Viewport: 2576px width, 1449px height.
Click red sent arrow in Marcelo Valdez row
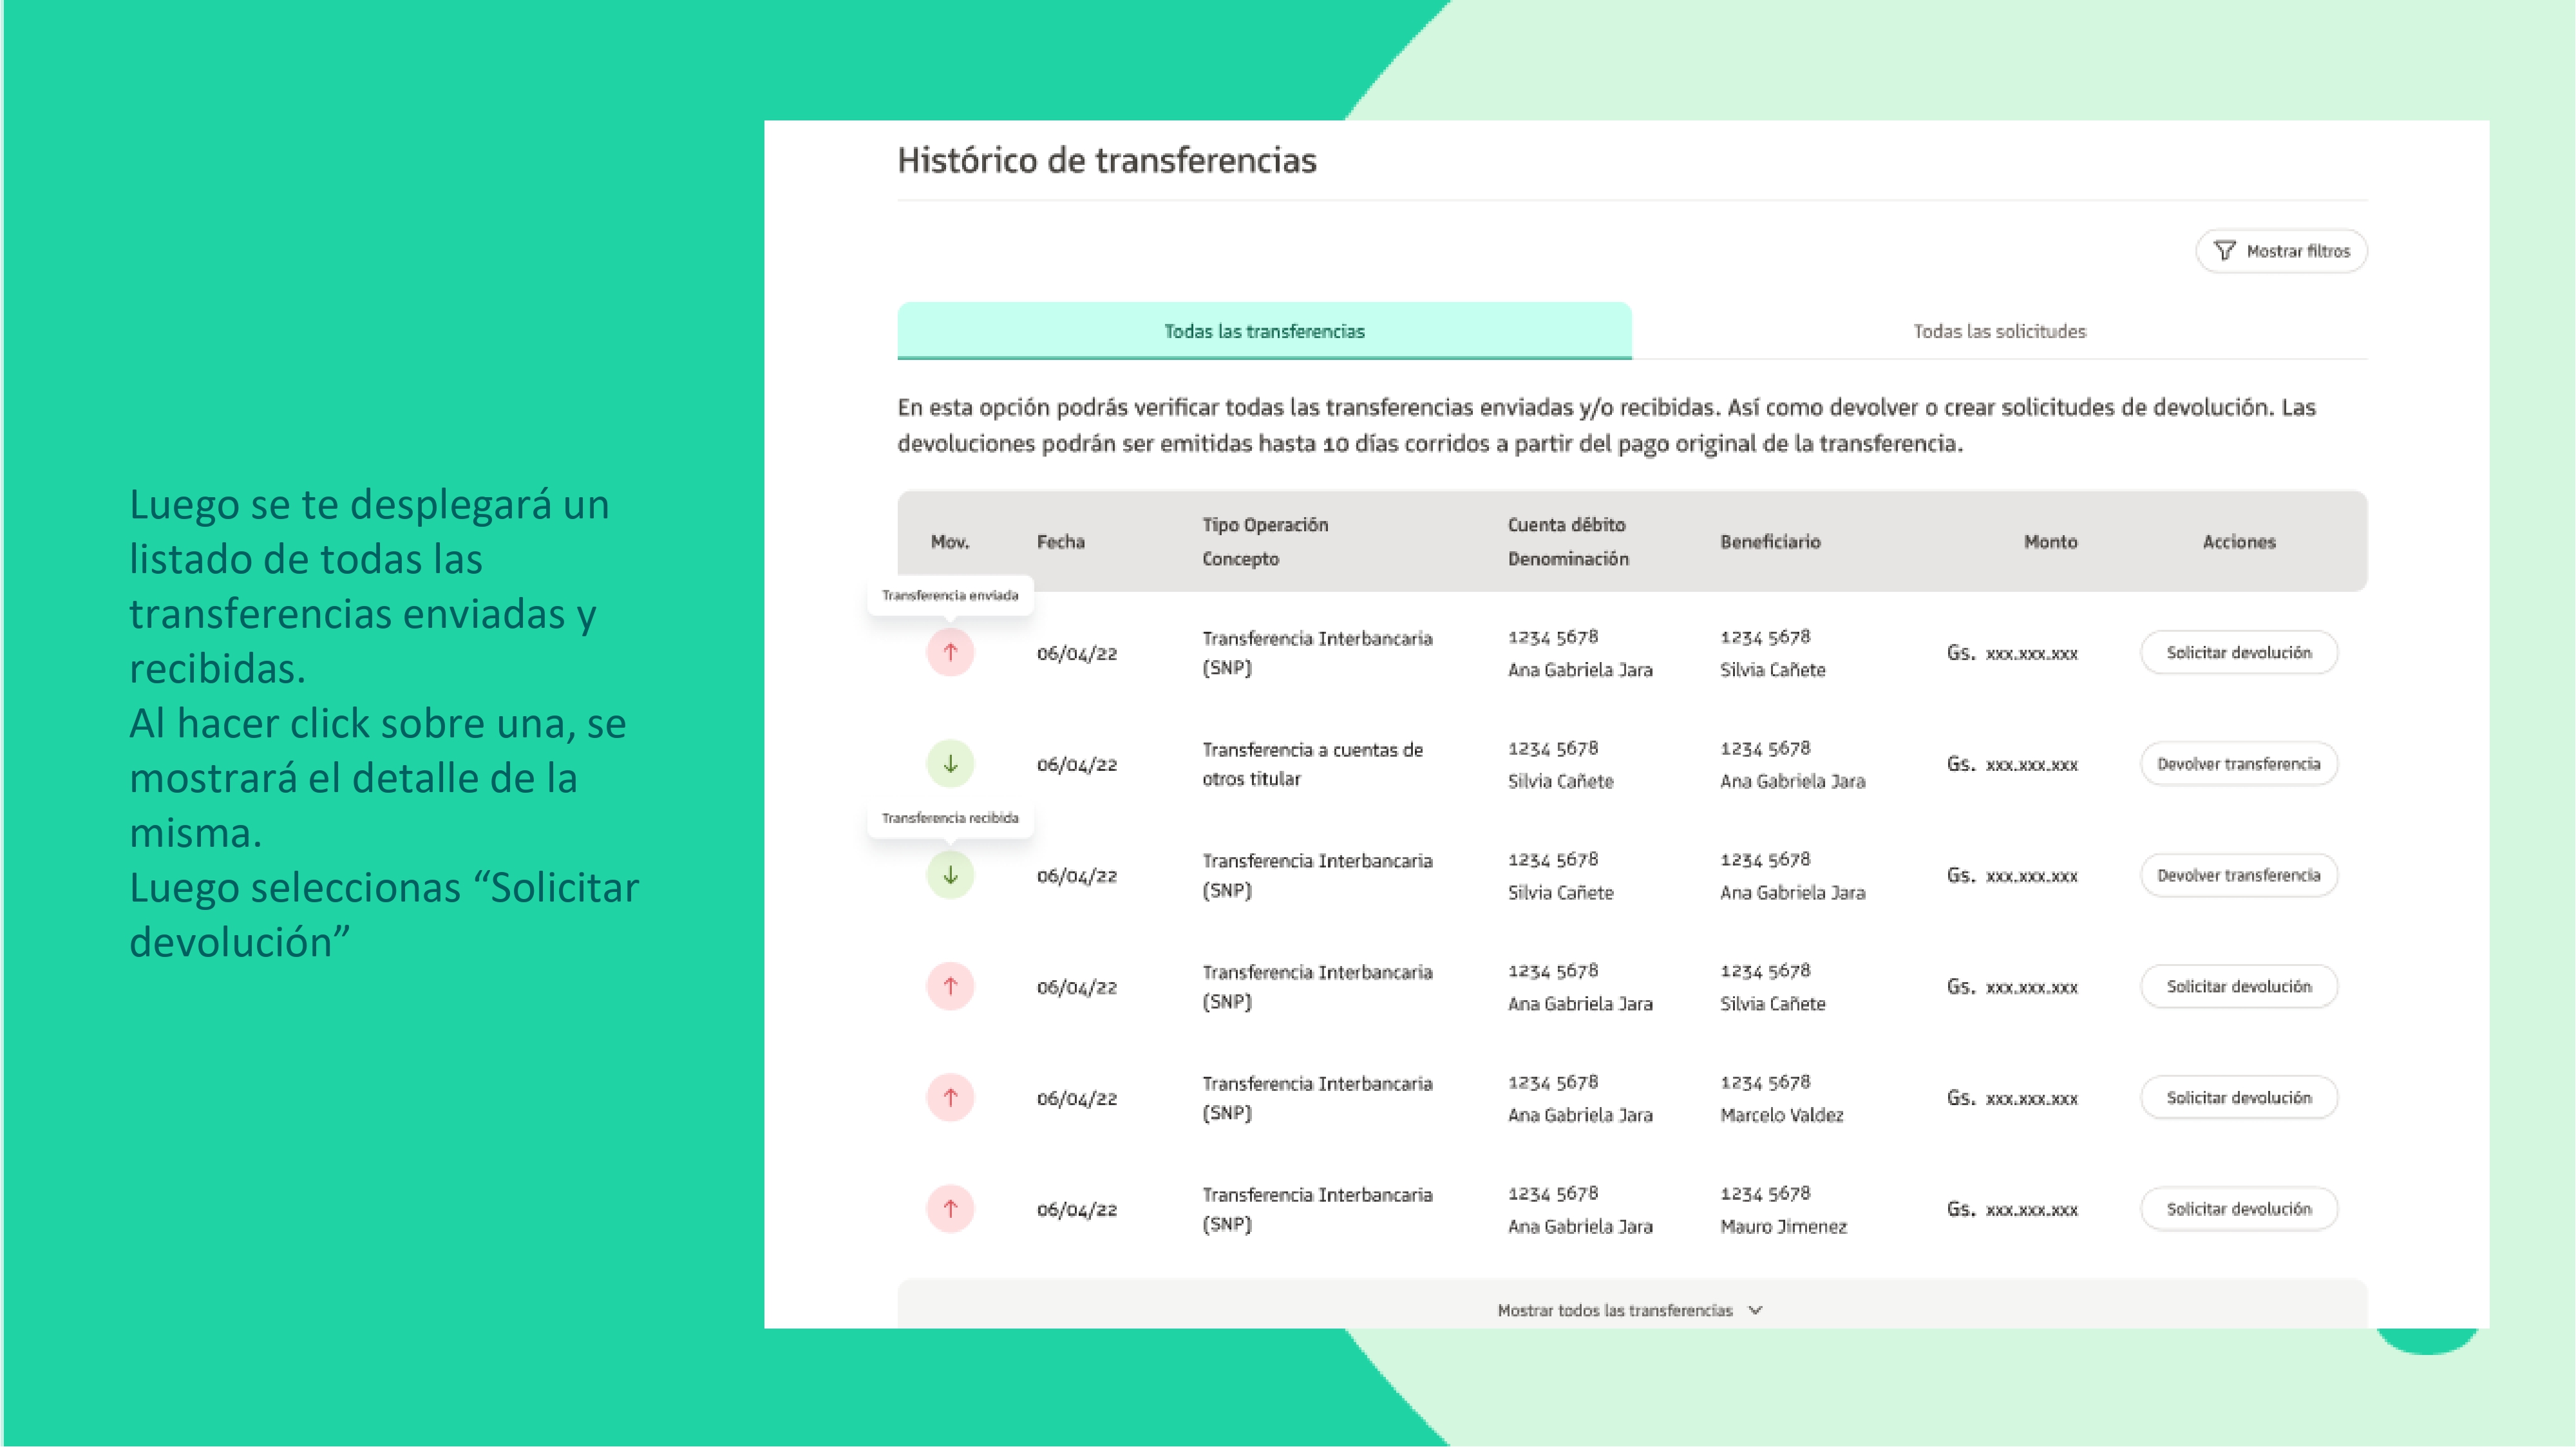tap(950, 1098)
